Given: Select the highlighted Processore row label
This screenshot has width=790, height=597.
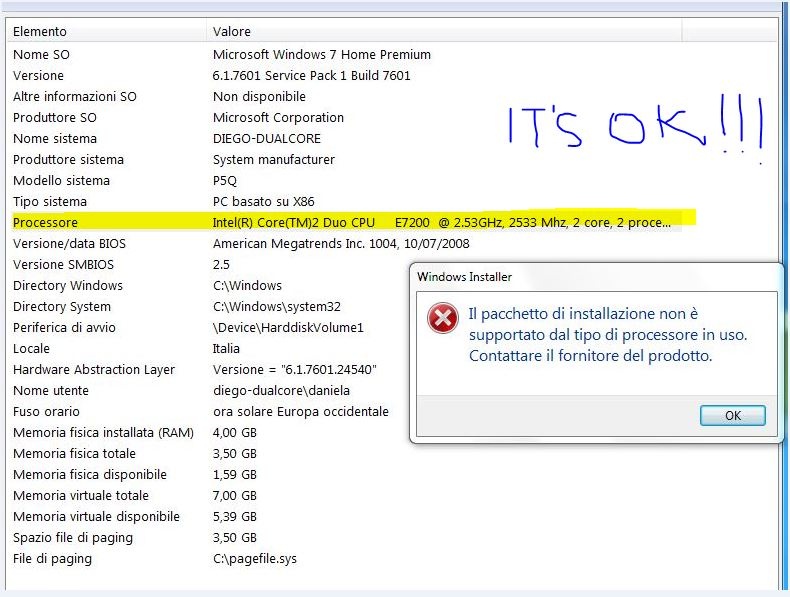Looking at the screenshot, I should [45, 223].
